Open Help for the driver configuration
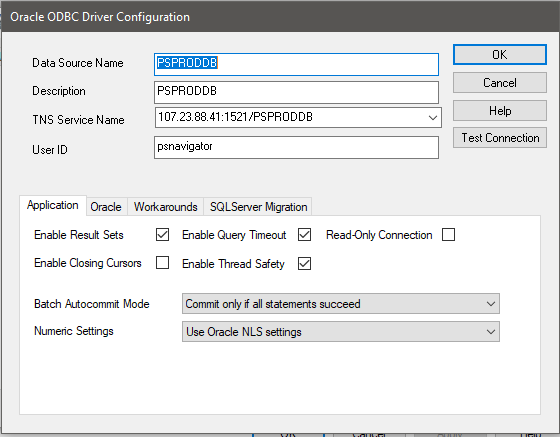Viewport: 560px width, 437px height. pyautogui.click(x=500, y=111)
